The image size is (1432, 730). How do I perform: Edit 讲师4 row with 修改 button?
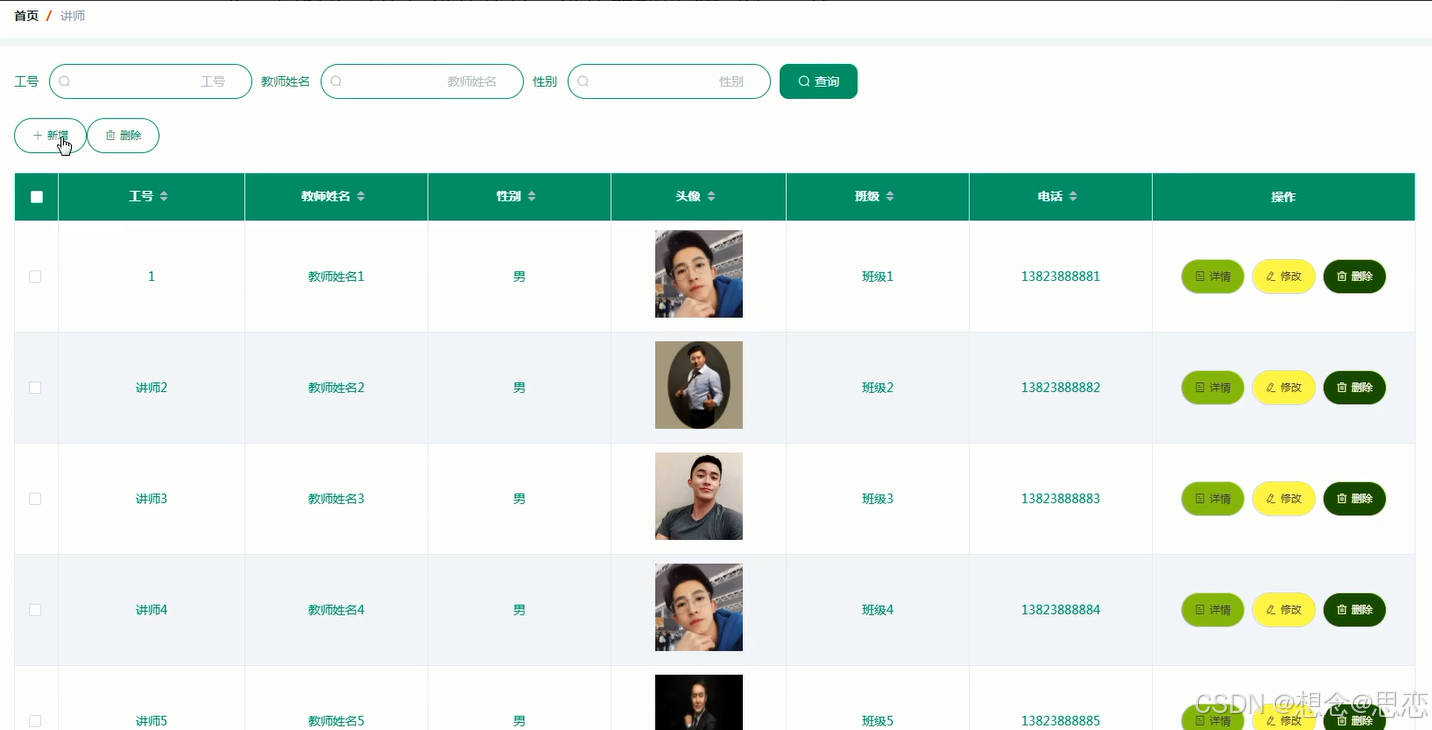[x=1284, y=609]
